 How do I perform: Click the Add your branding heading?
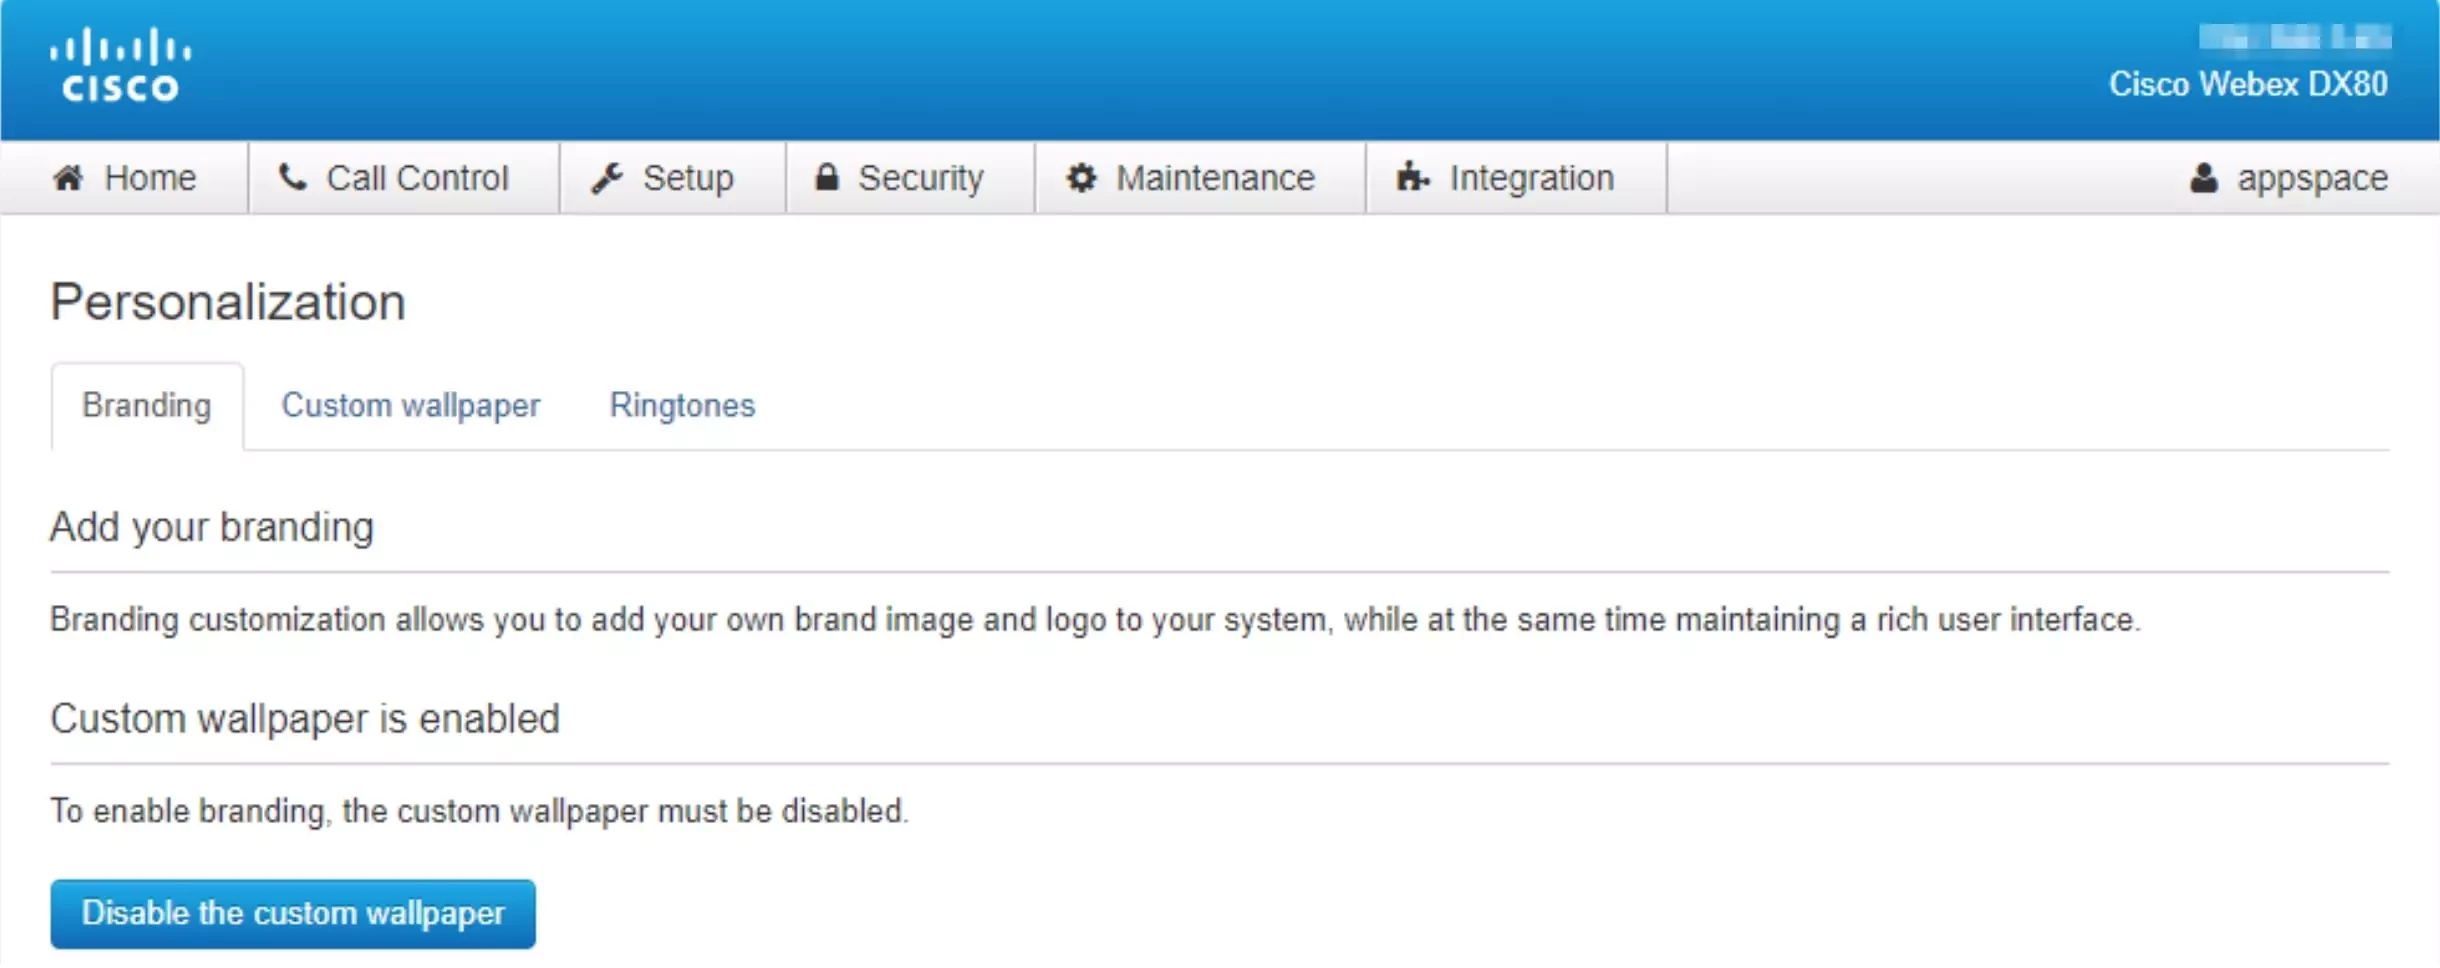point(212,527)
